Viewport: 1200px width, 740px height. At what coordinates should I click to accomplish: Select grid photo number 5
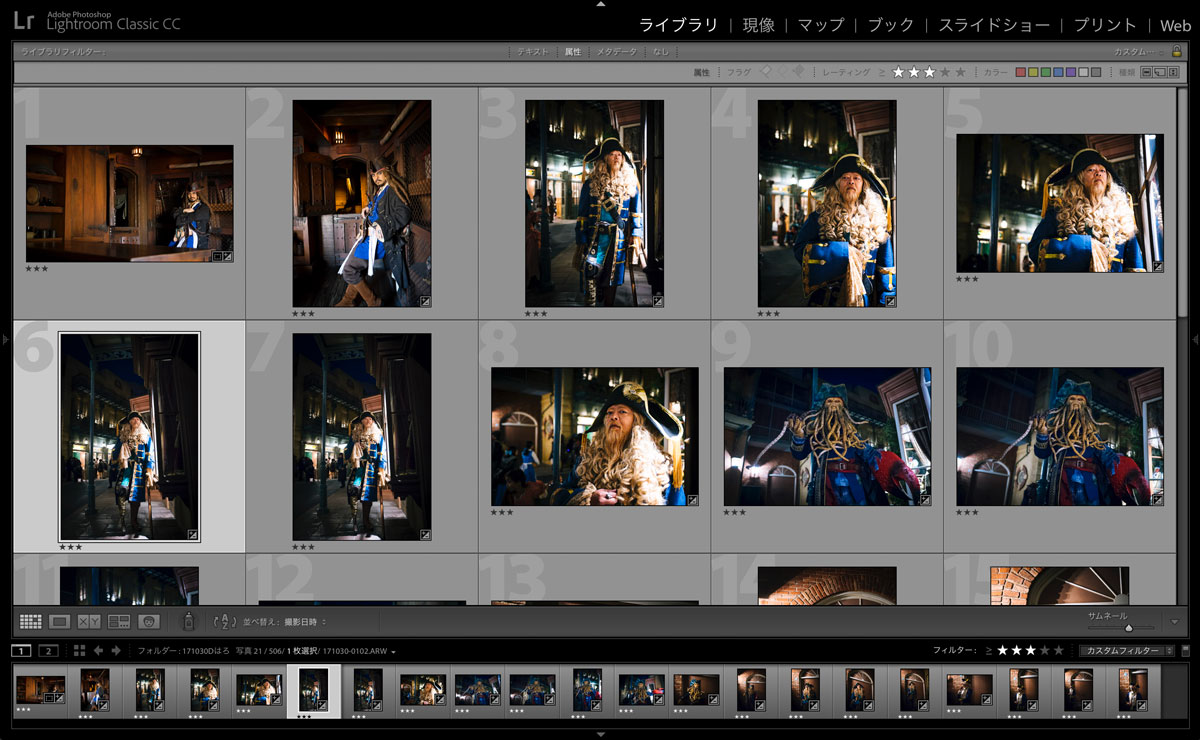1060,203
